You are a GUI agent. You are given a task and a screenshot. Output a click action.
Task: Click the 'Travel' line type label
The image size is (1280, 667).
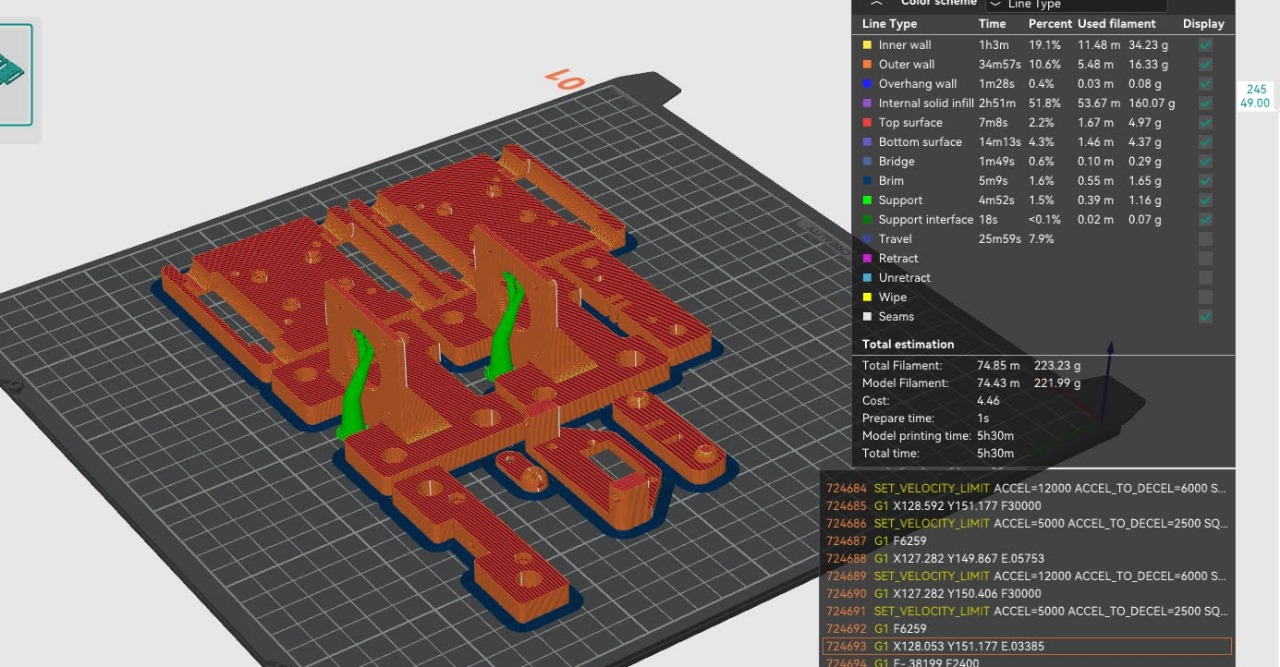895,239
